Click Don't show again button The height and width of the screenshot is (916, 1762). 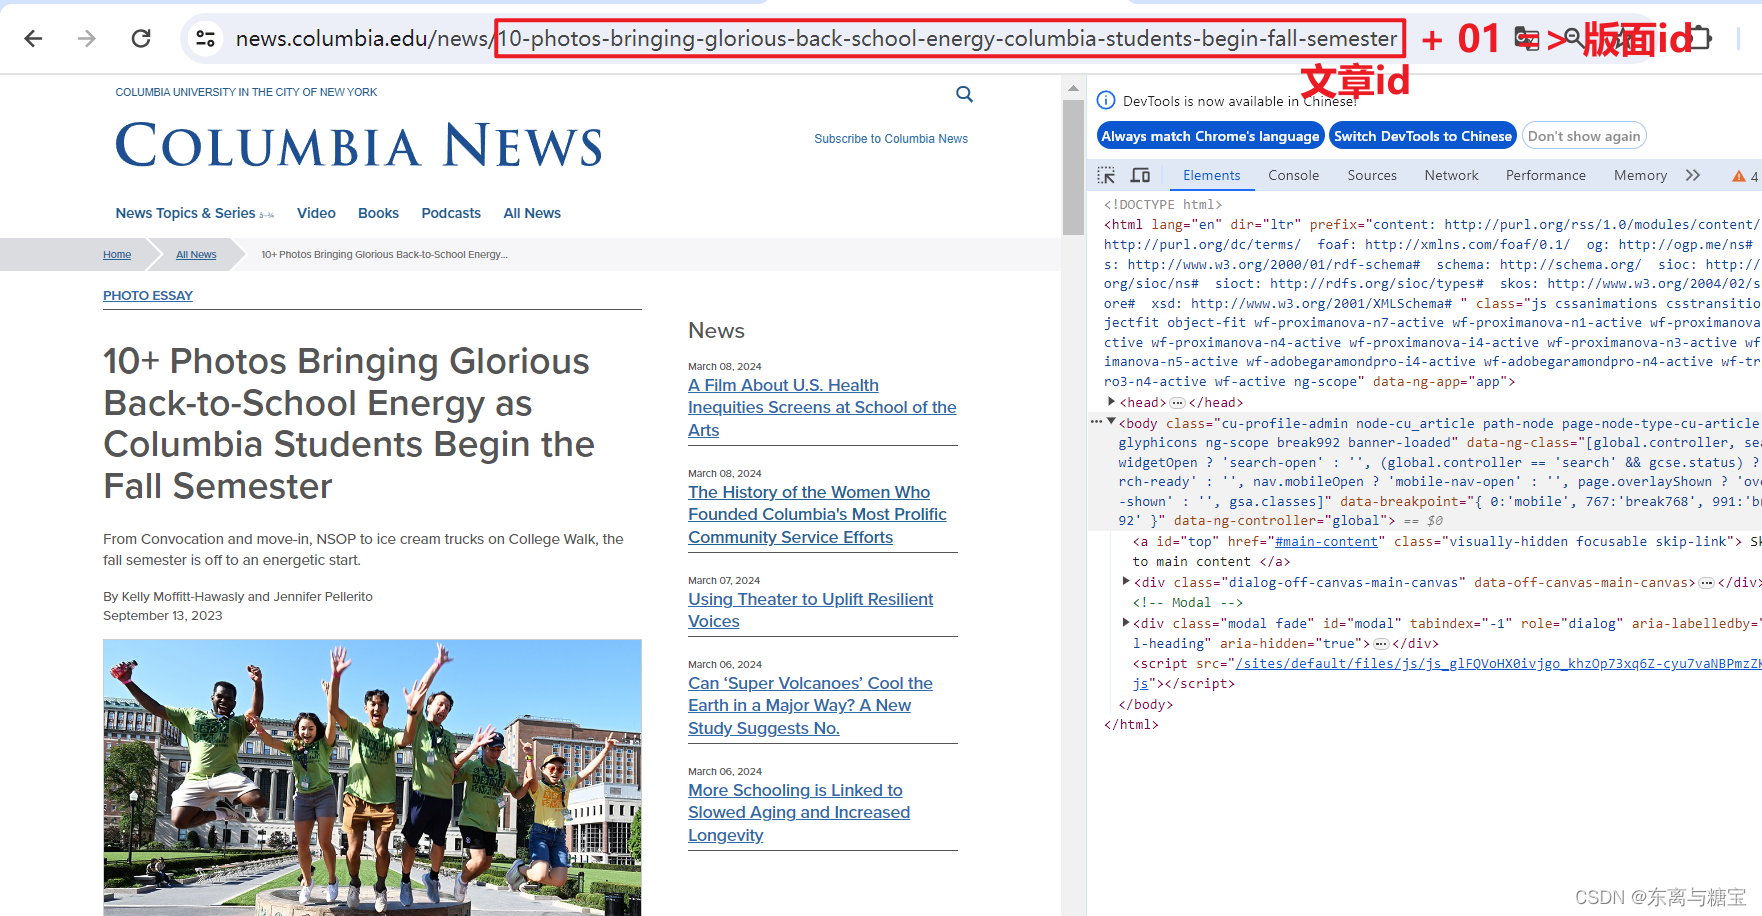point(1583,136)
